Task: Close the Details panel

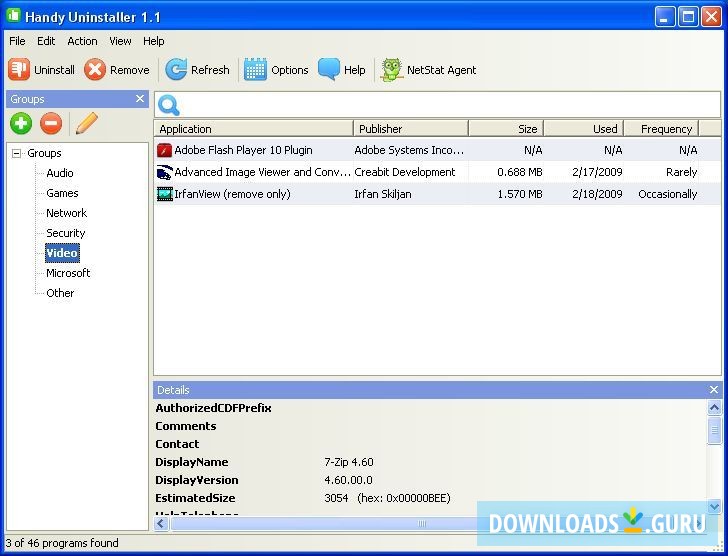Action: pyautogui.click(x=714, y=390)
